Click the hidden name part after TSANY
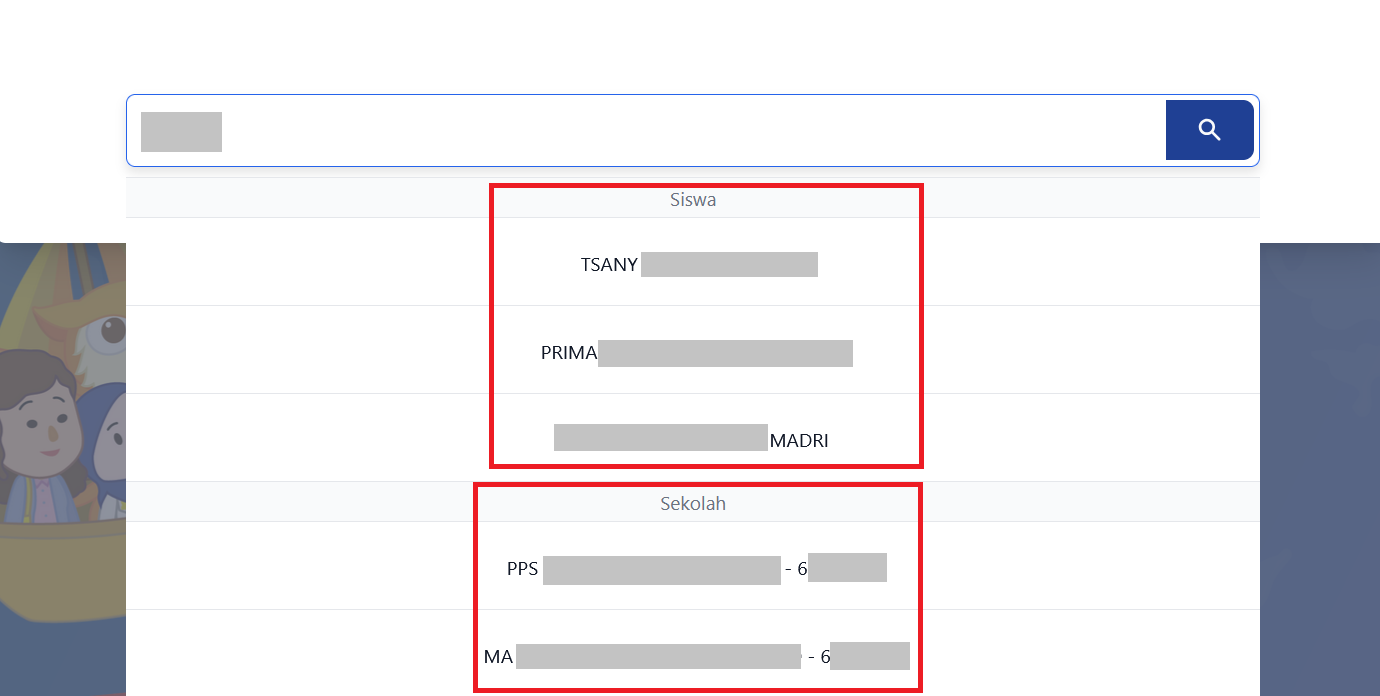This screenshot has height=696, width=1380. (x=729, y=265)
